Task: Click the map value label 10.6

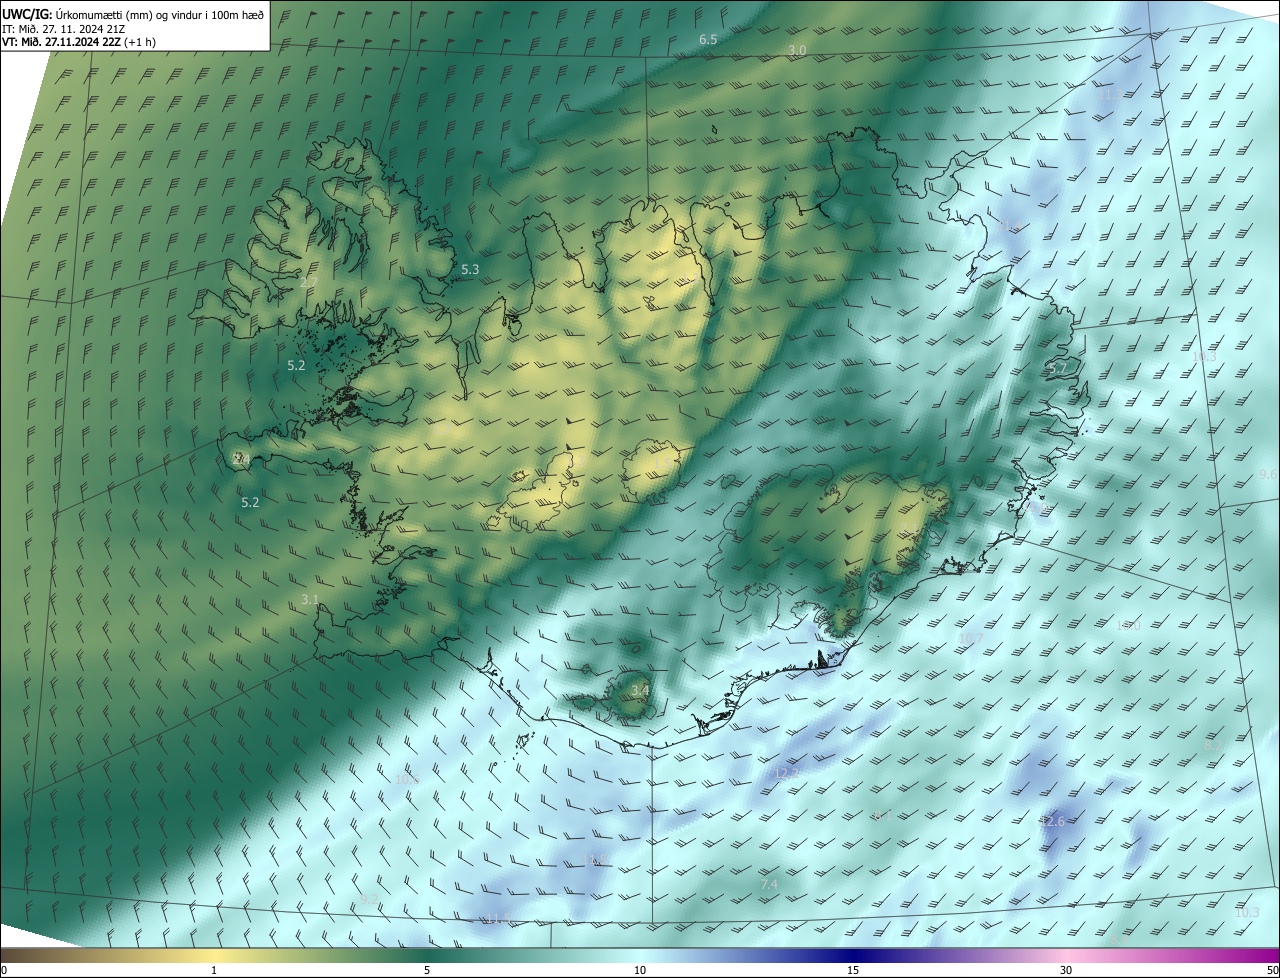Action: tap(406, 780)
